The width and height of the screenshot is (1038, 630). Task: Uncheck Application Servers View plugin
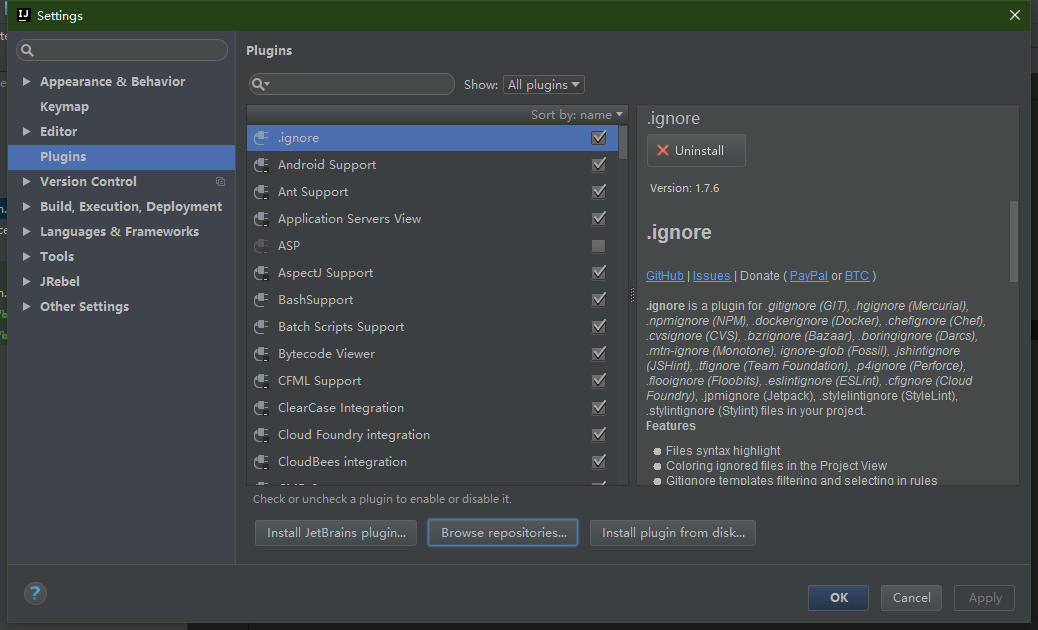click(x=598, y=218)
